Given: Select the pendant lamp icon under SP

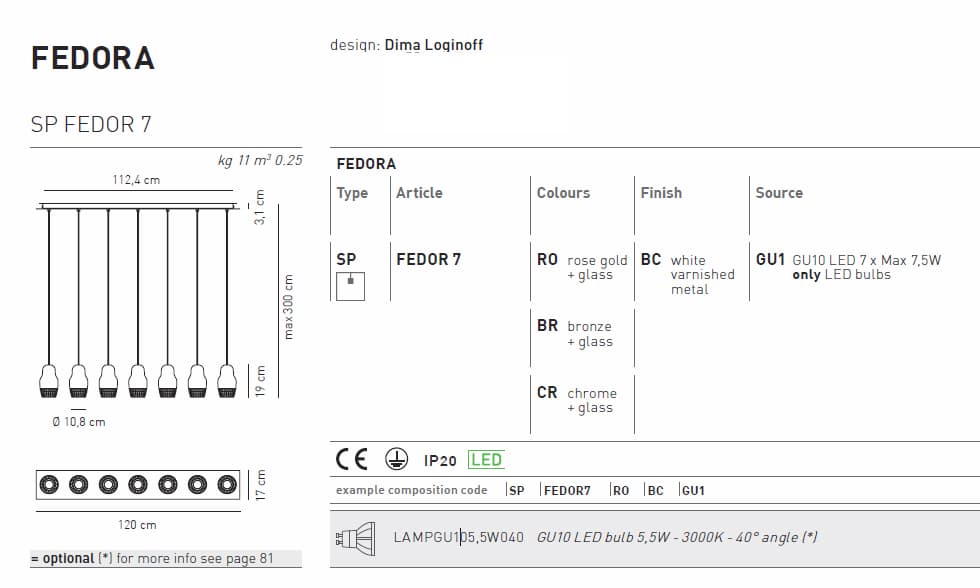Looking at the screenshot, I should click(x=352, y=287).
